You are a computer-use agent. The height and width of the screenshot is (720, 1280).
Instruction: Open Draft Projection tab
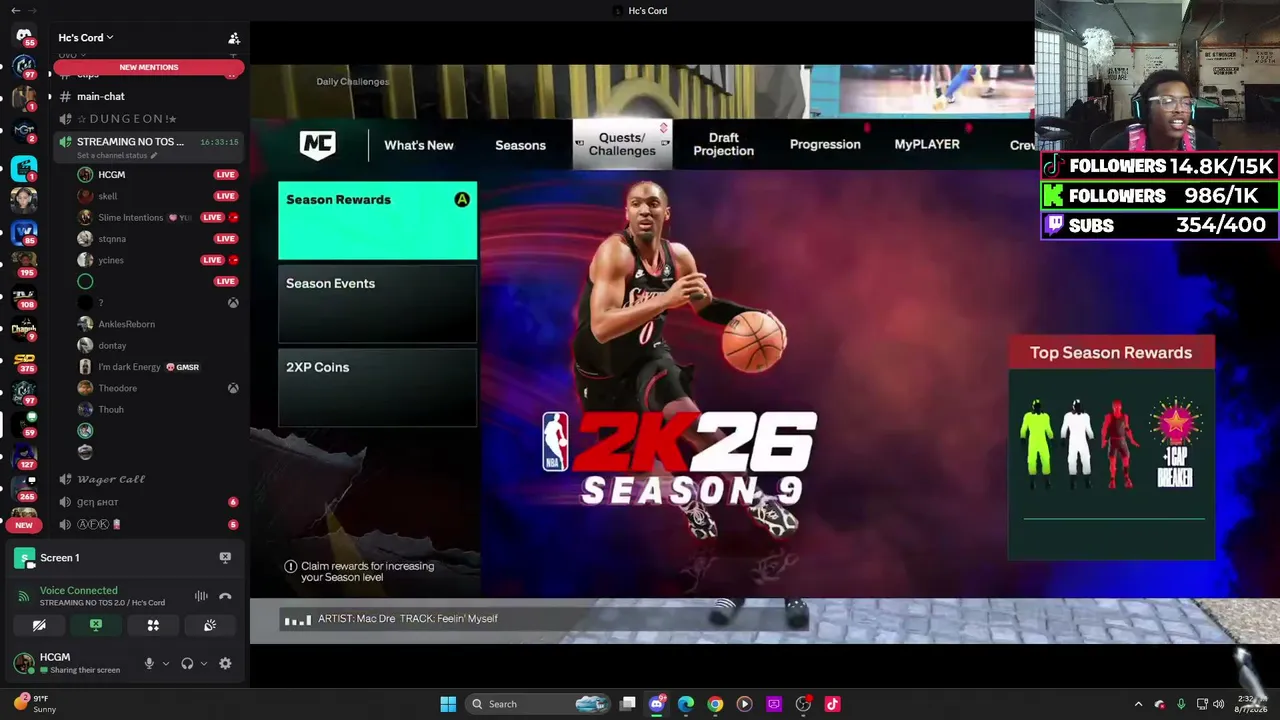point(724,144)
